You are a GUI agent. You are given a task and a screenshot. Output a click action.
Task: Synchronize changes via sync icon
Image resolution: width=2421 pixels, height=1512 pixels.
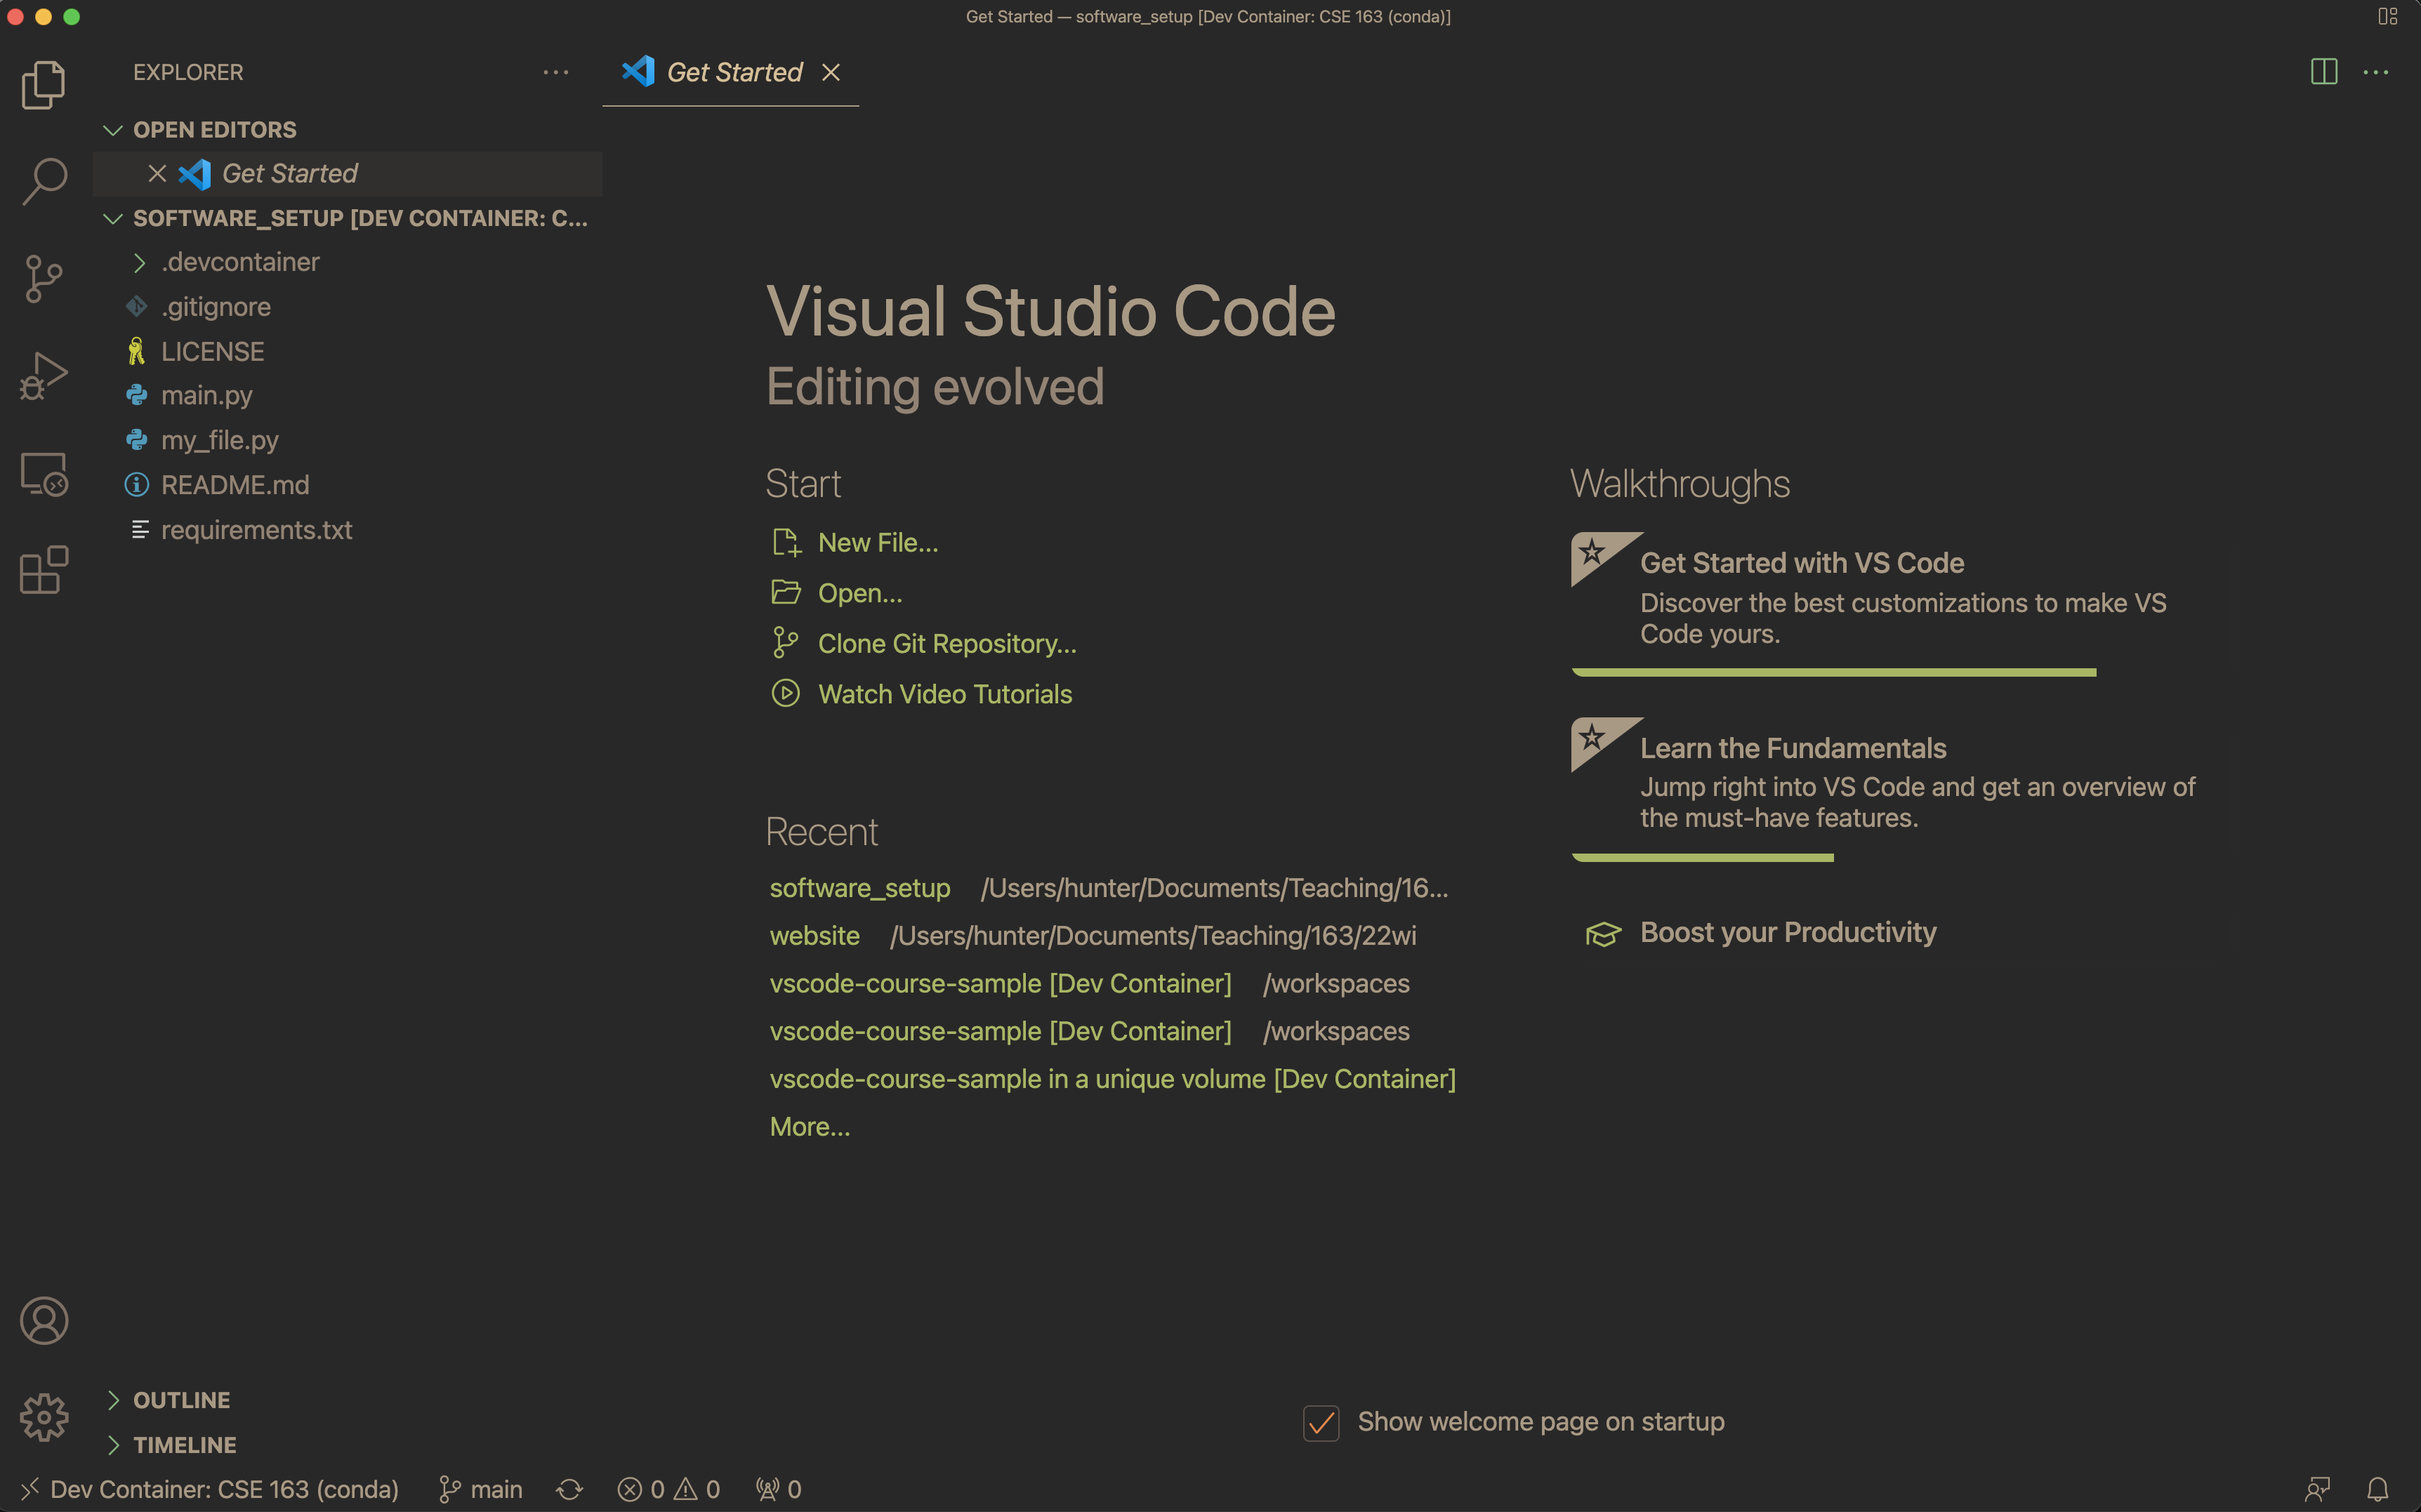coord(570,1489)
